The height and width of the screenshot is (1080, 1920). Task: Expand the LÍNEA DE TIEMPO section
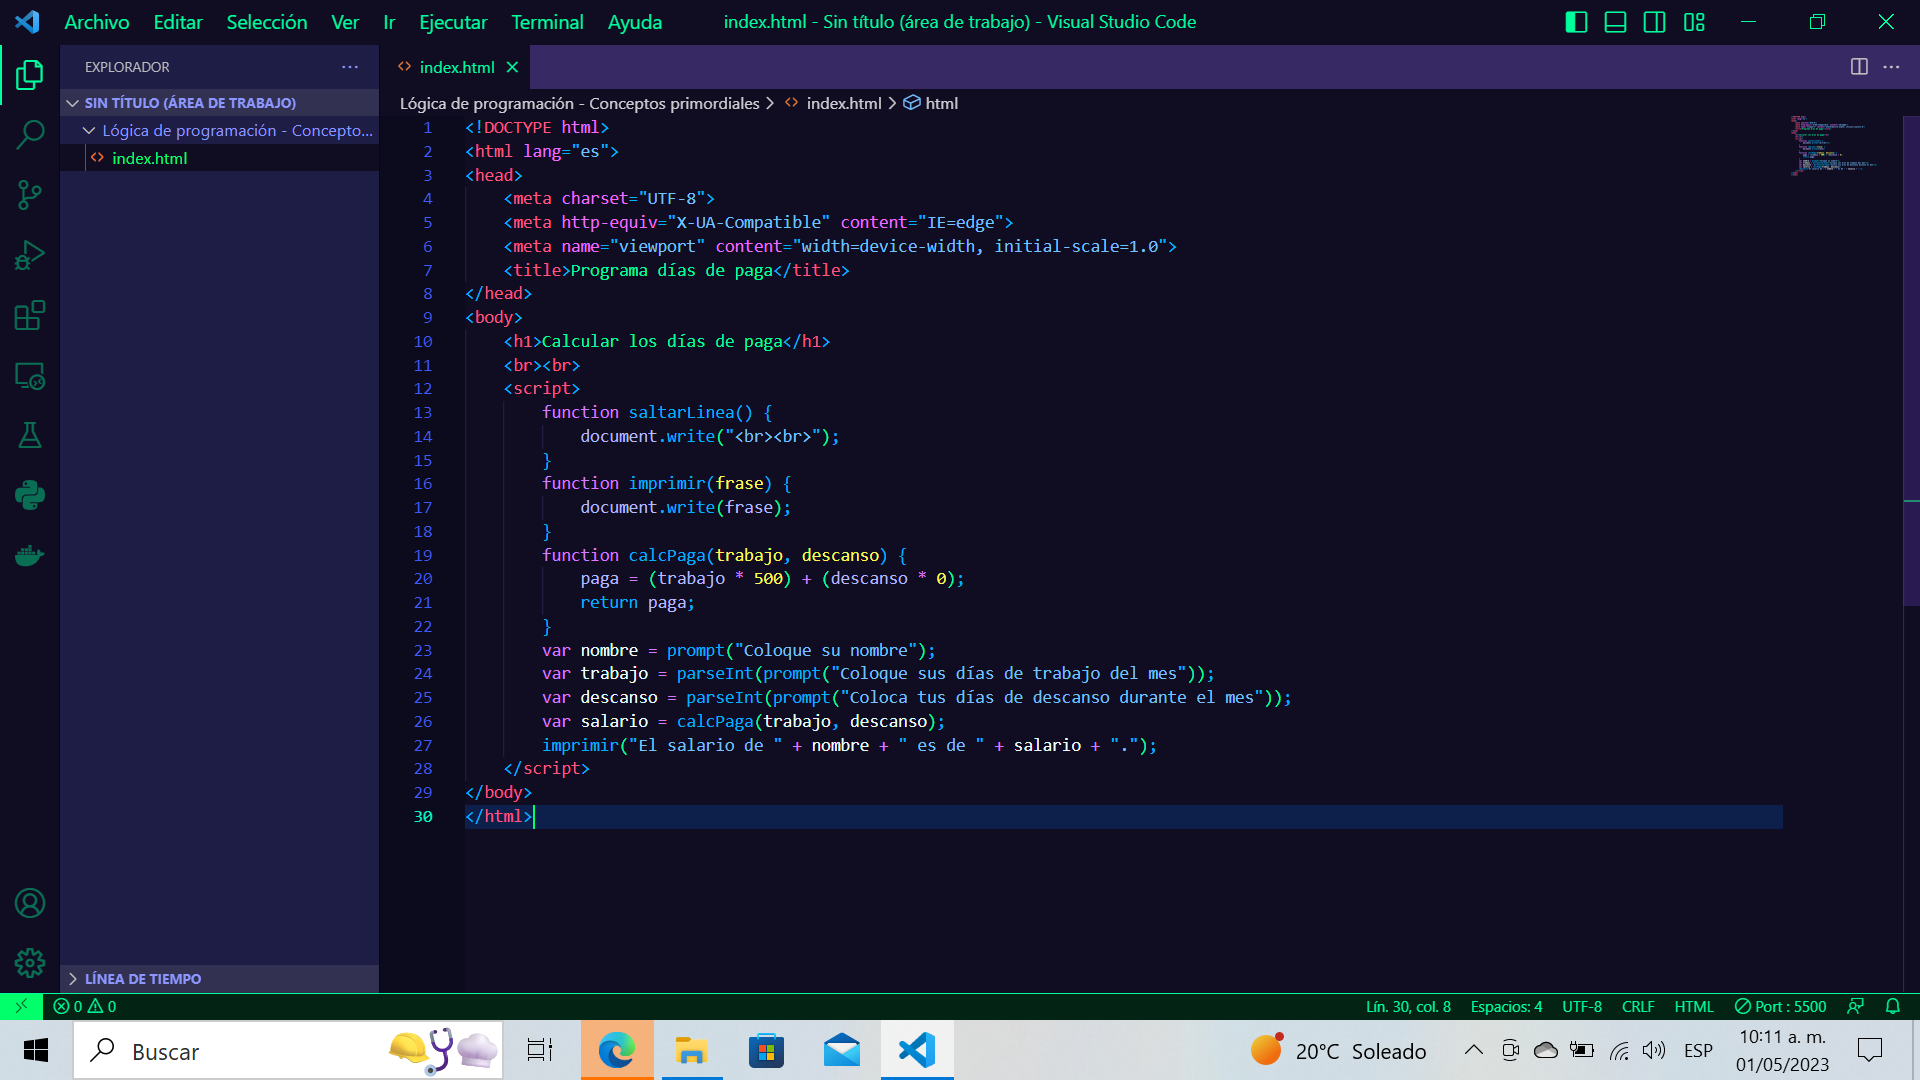pos(219,979)
